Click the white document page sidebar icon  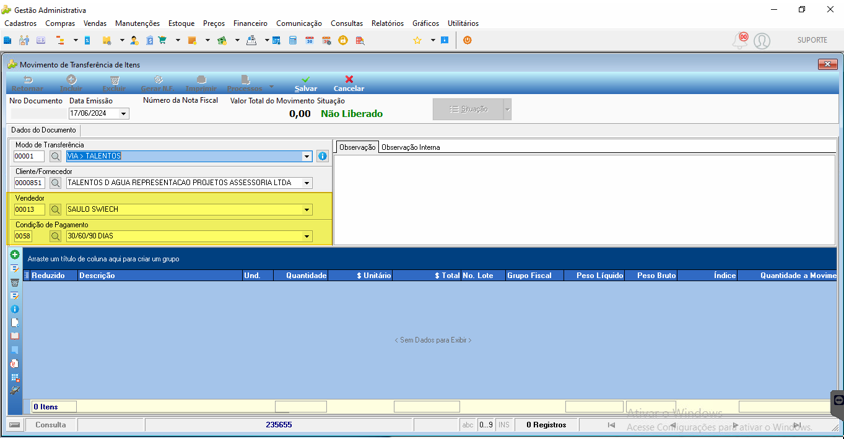[15, 322]
